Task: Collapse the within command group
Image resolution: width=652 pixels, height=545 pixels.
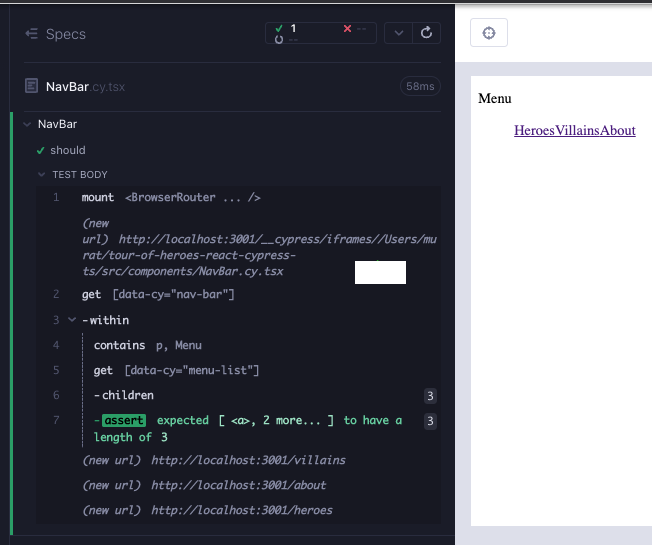Action: (72, 320)
